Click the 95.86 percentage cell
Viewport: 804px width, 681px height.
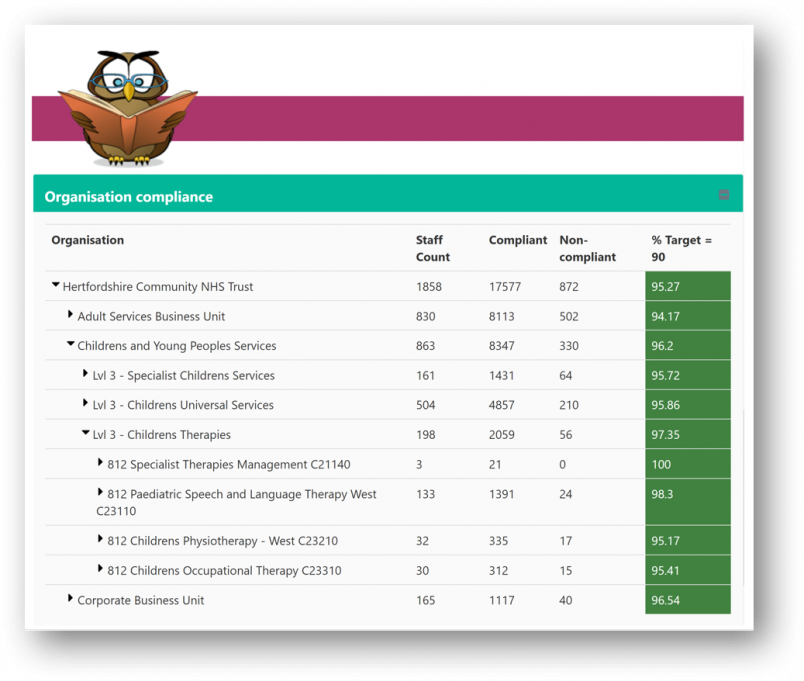coord(688,405)
